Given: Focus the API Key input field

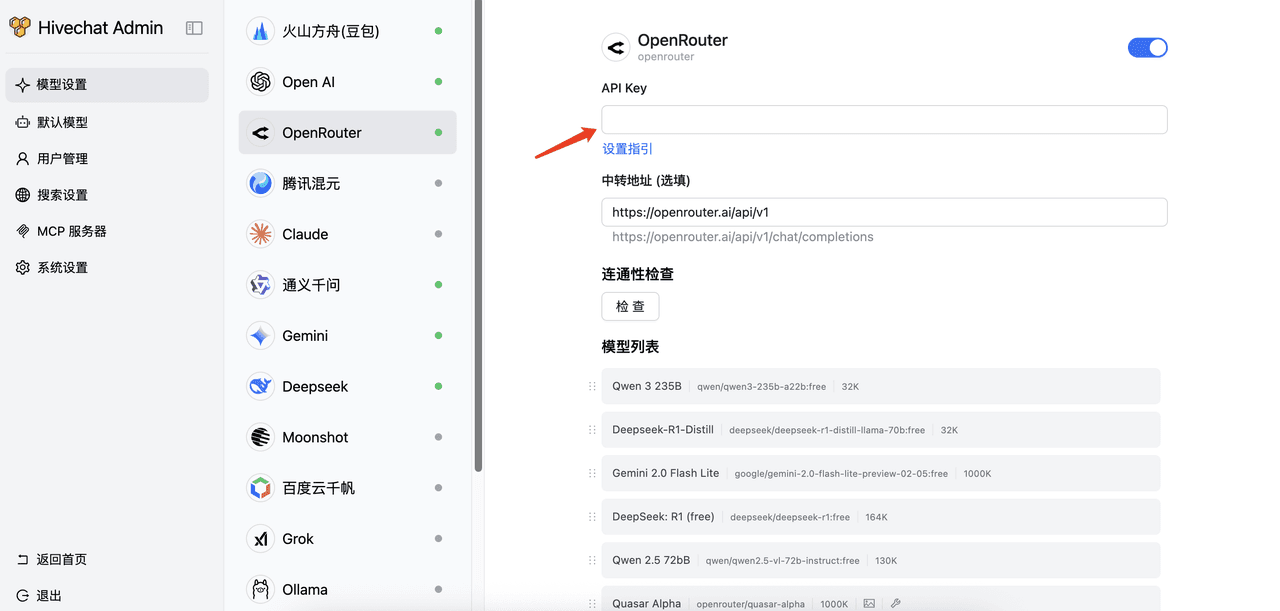Looking at the screenshot, I should [x=884, y=119].
